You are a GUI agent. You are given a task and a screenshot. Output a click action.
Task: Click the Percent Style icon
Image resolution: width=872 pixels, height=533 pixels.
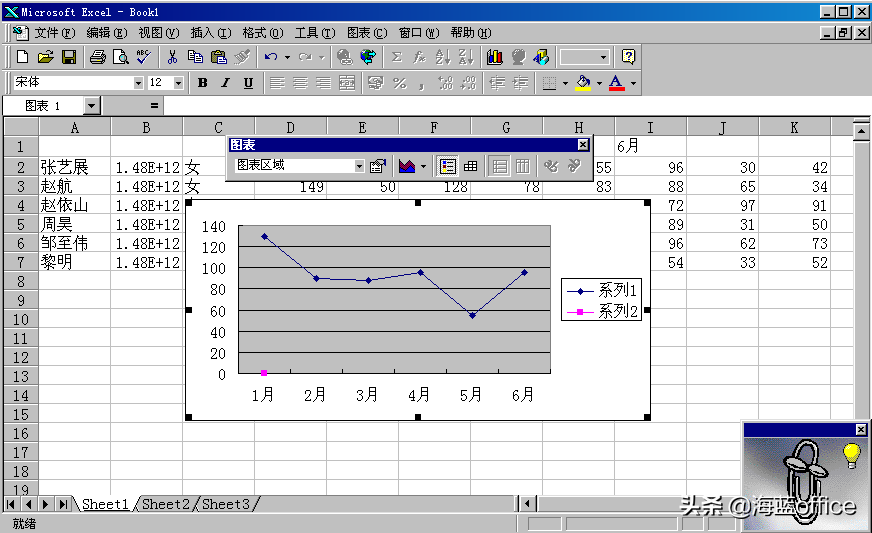click(x=399, y=83)
